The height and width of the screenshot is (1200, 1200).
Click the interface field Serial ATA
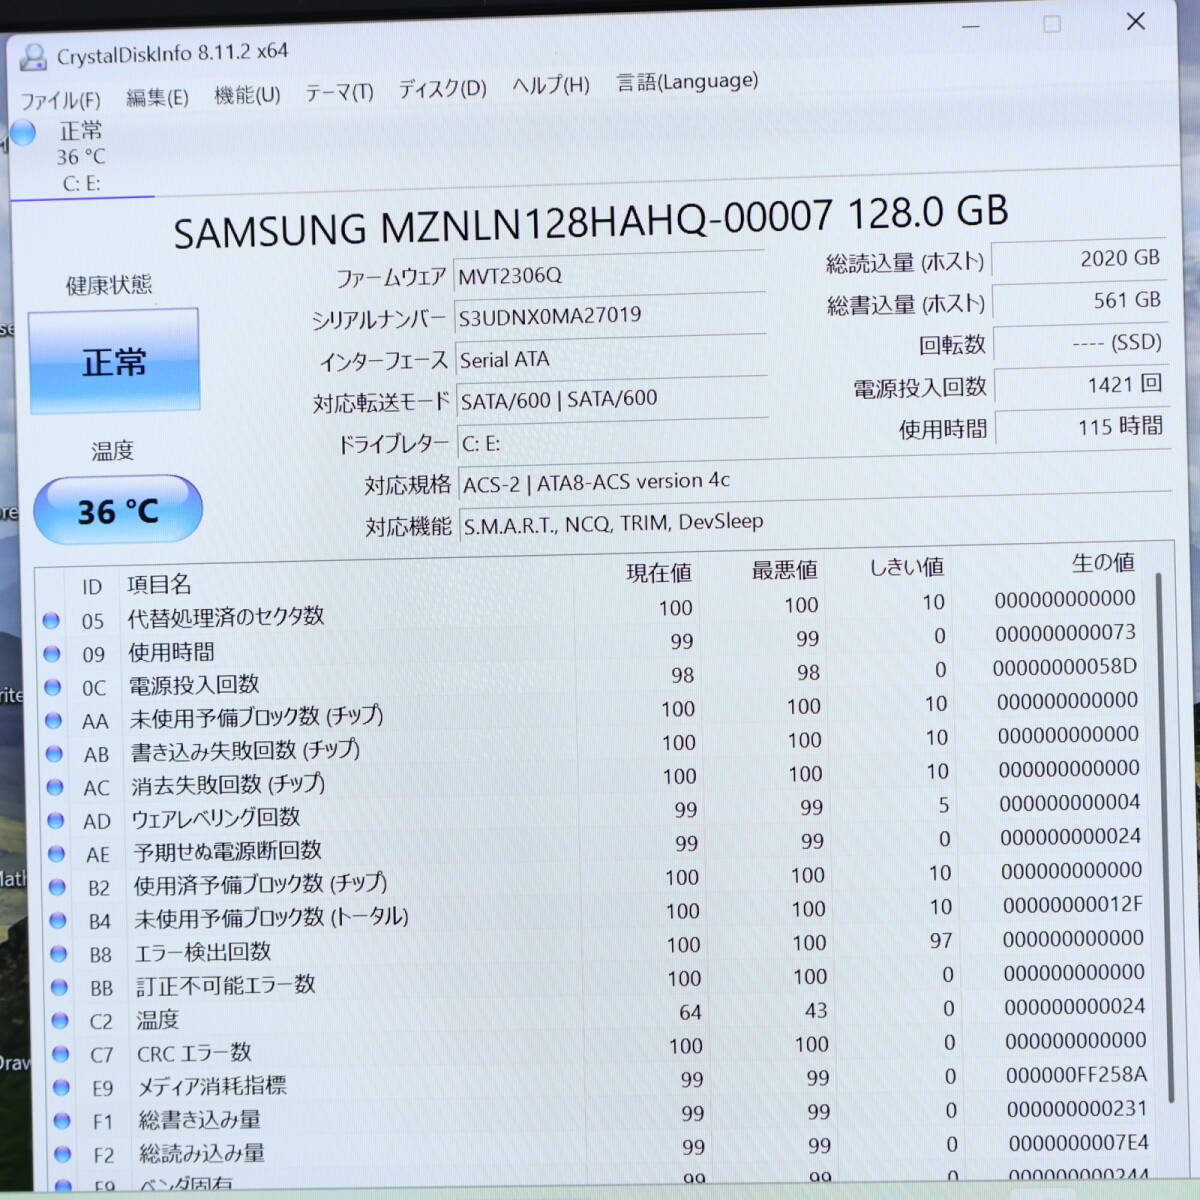[x=611, y=357]
